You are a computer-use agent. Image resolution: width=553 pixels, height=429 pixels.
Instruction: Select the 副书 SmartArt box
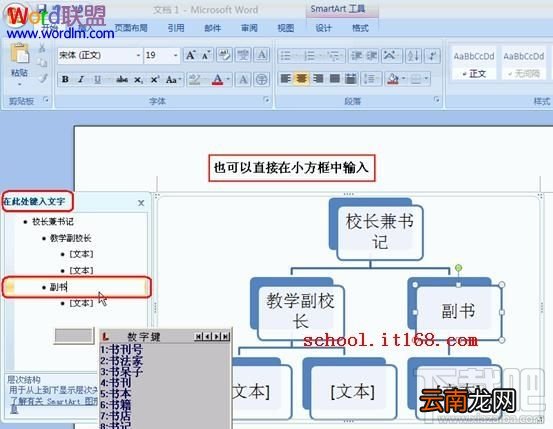tap(458, 312)
